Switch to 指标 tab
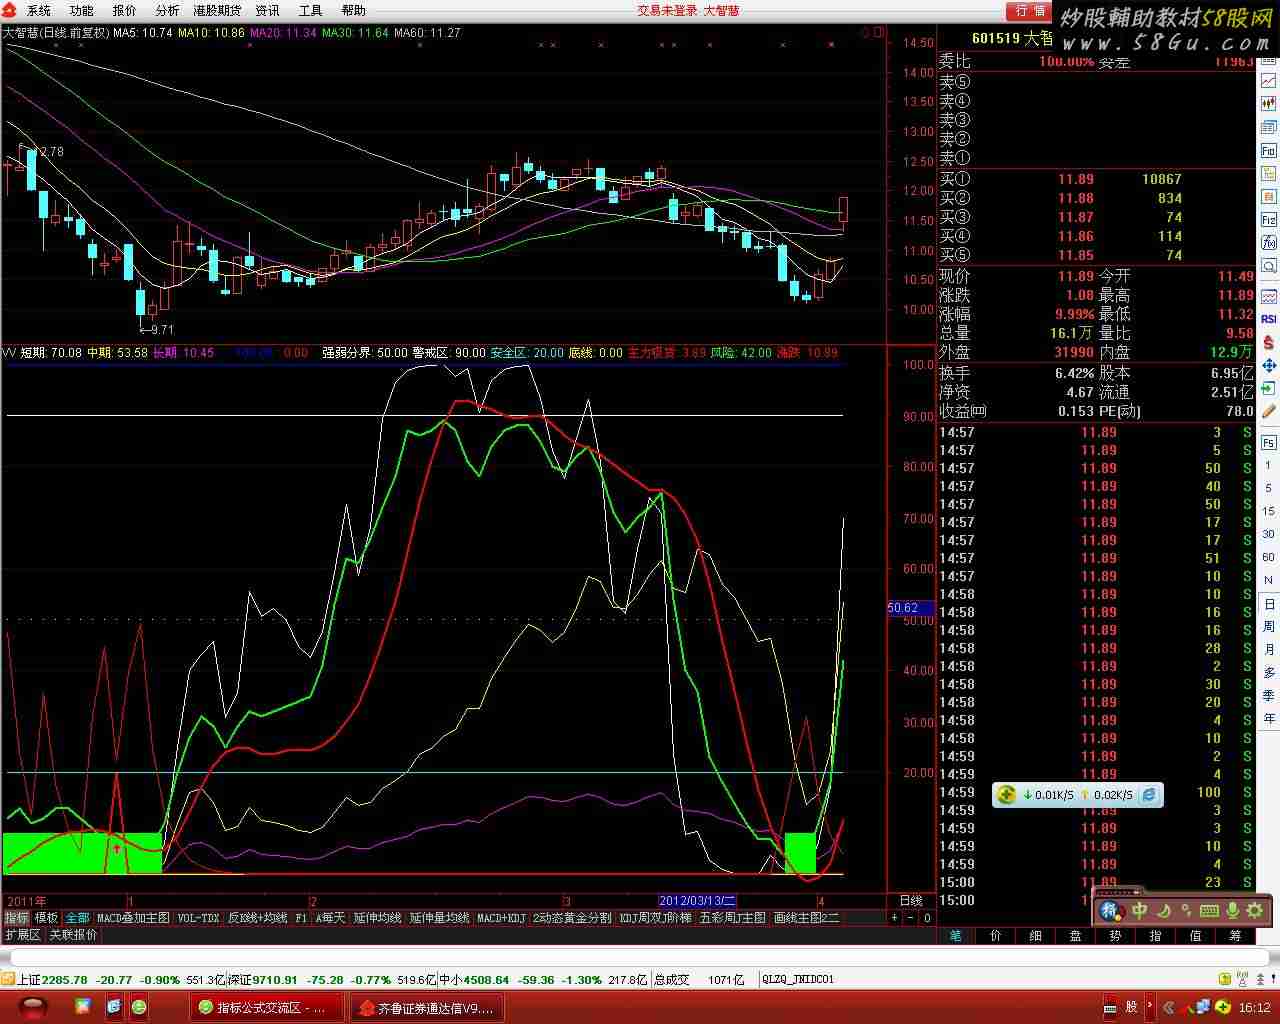Screen dimensions: 1280x1024 pos(17,917)
